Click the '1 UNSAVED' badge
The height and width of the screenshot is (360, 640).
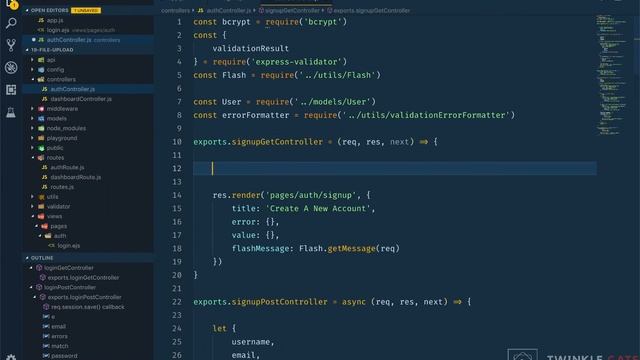click(x=86, y=10)
